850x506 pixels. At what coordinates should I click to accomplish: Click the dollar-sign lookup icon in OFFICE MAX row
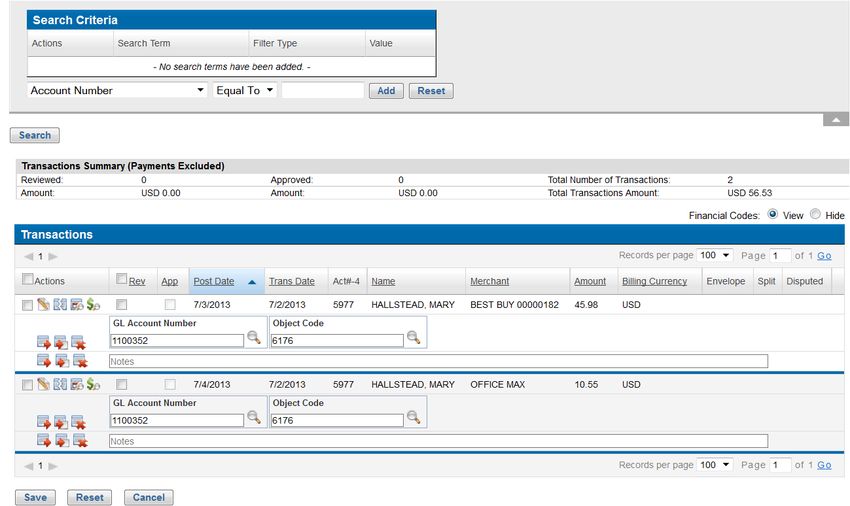(x=93, y=384)
